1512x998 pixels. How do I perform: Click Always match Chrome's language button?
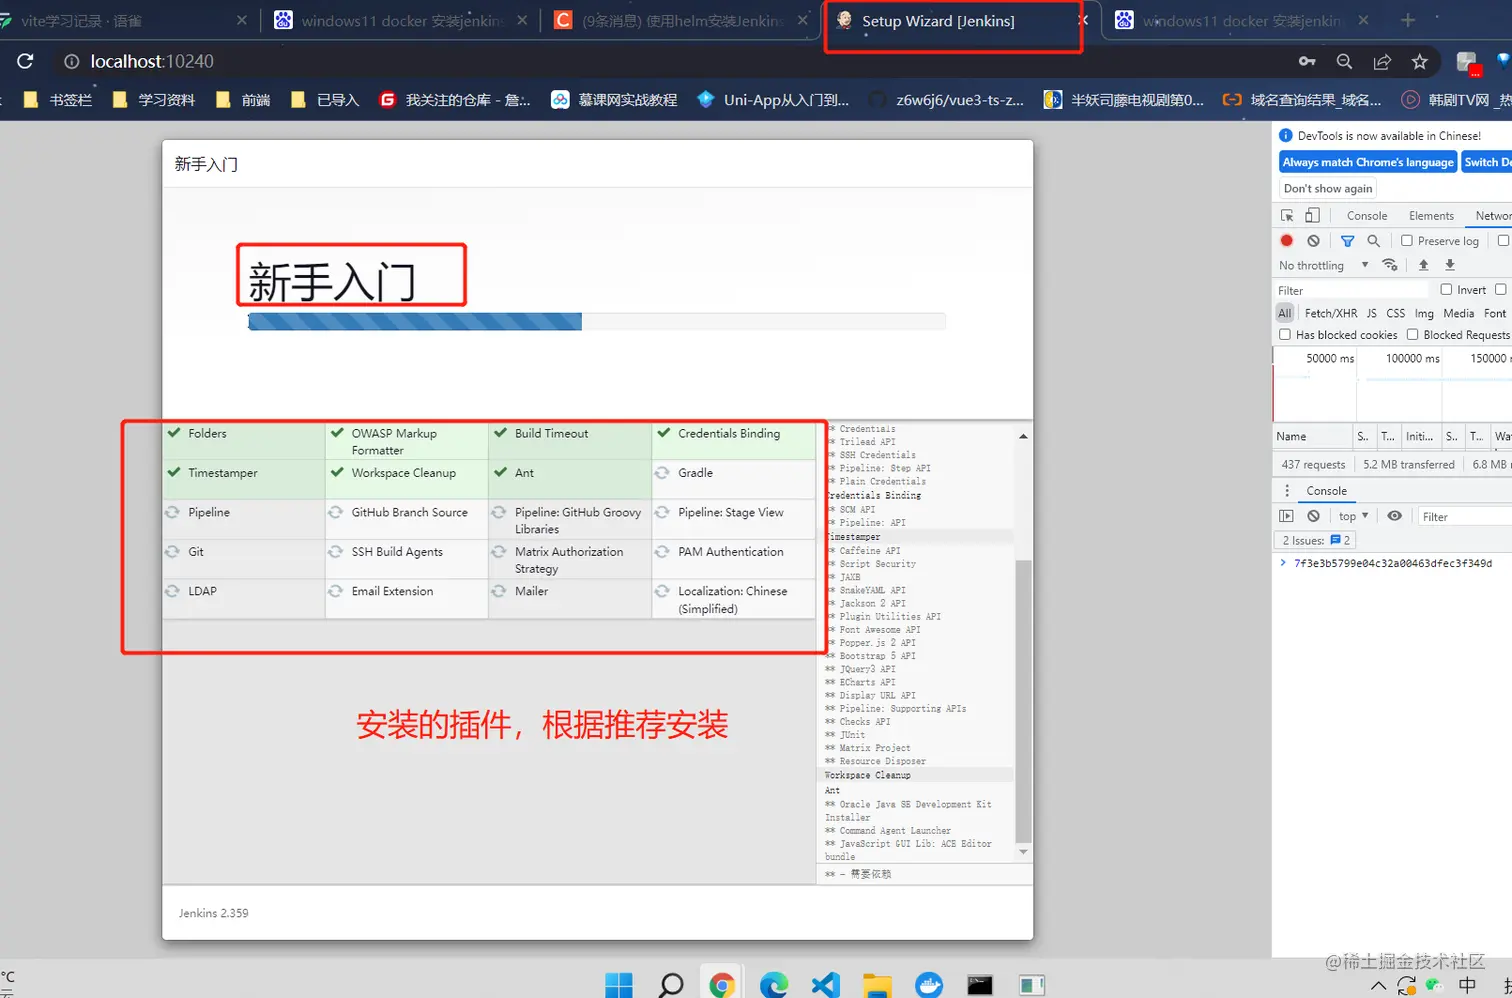point(1368,162)
